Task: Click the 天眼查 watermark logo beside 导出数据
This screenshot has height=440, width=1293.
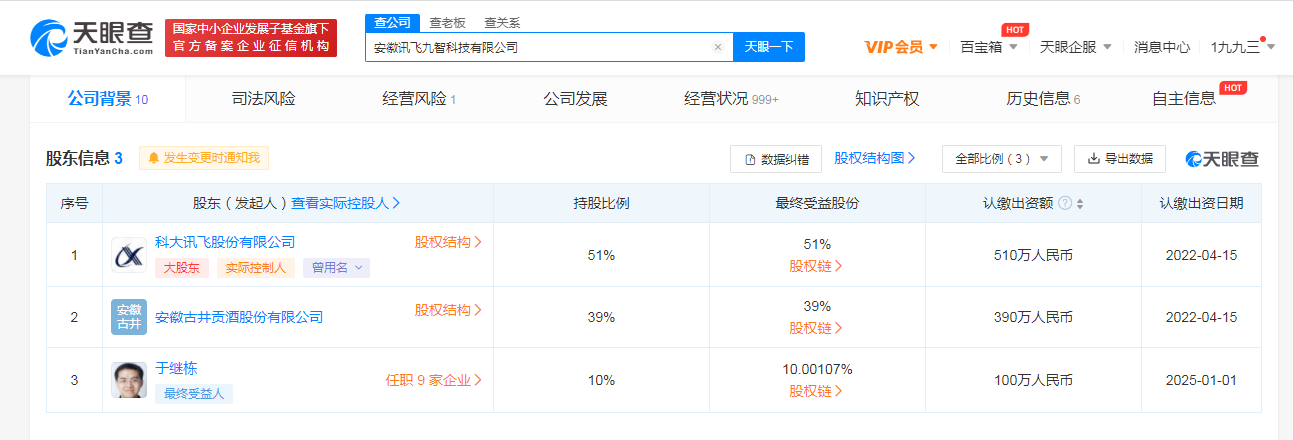Action: tap(1222, 159)
